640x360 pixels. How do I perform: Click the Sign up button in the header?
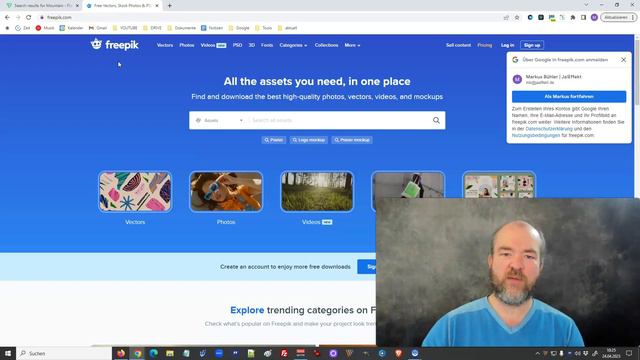pos(532,45)
